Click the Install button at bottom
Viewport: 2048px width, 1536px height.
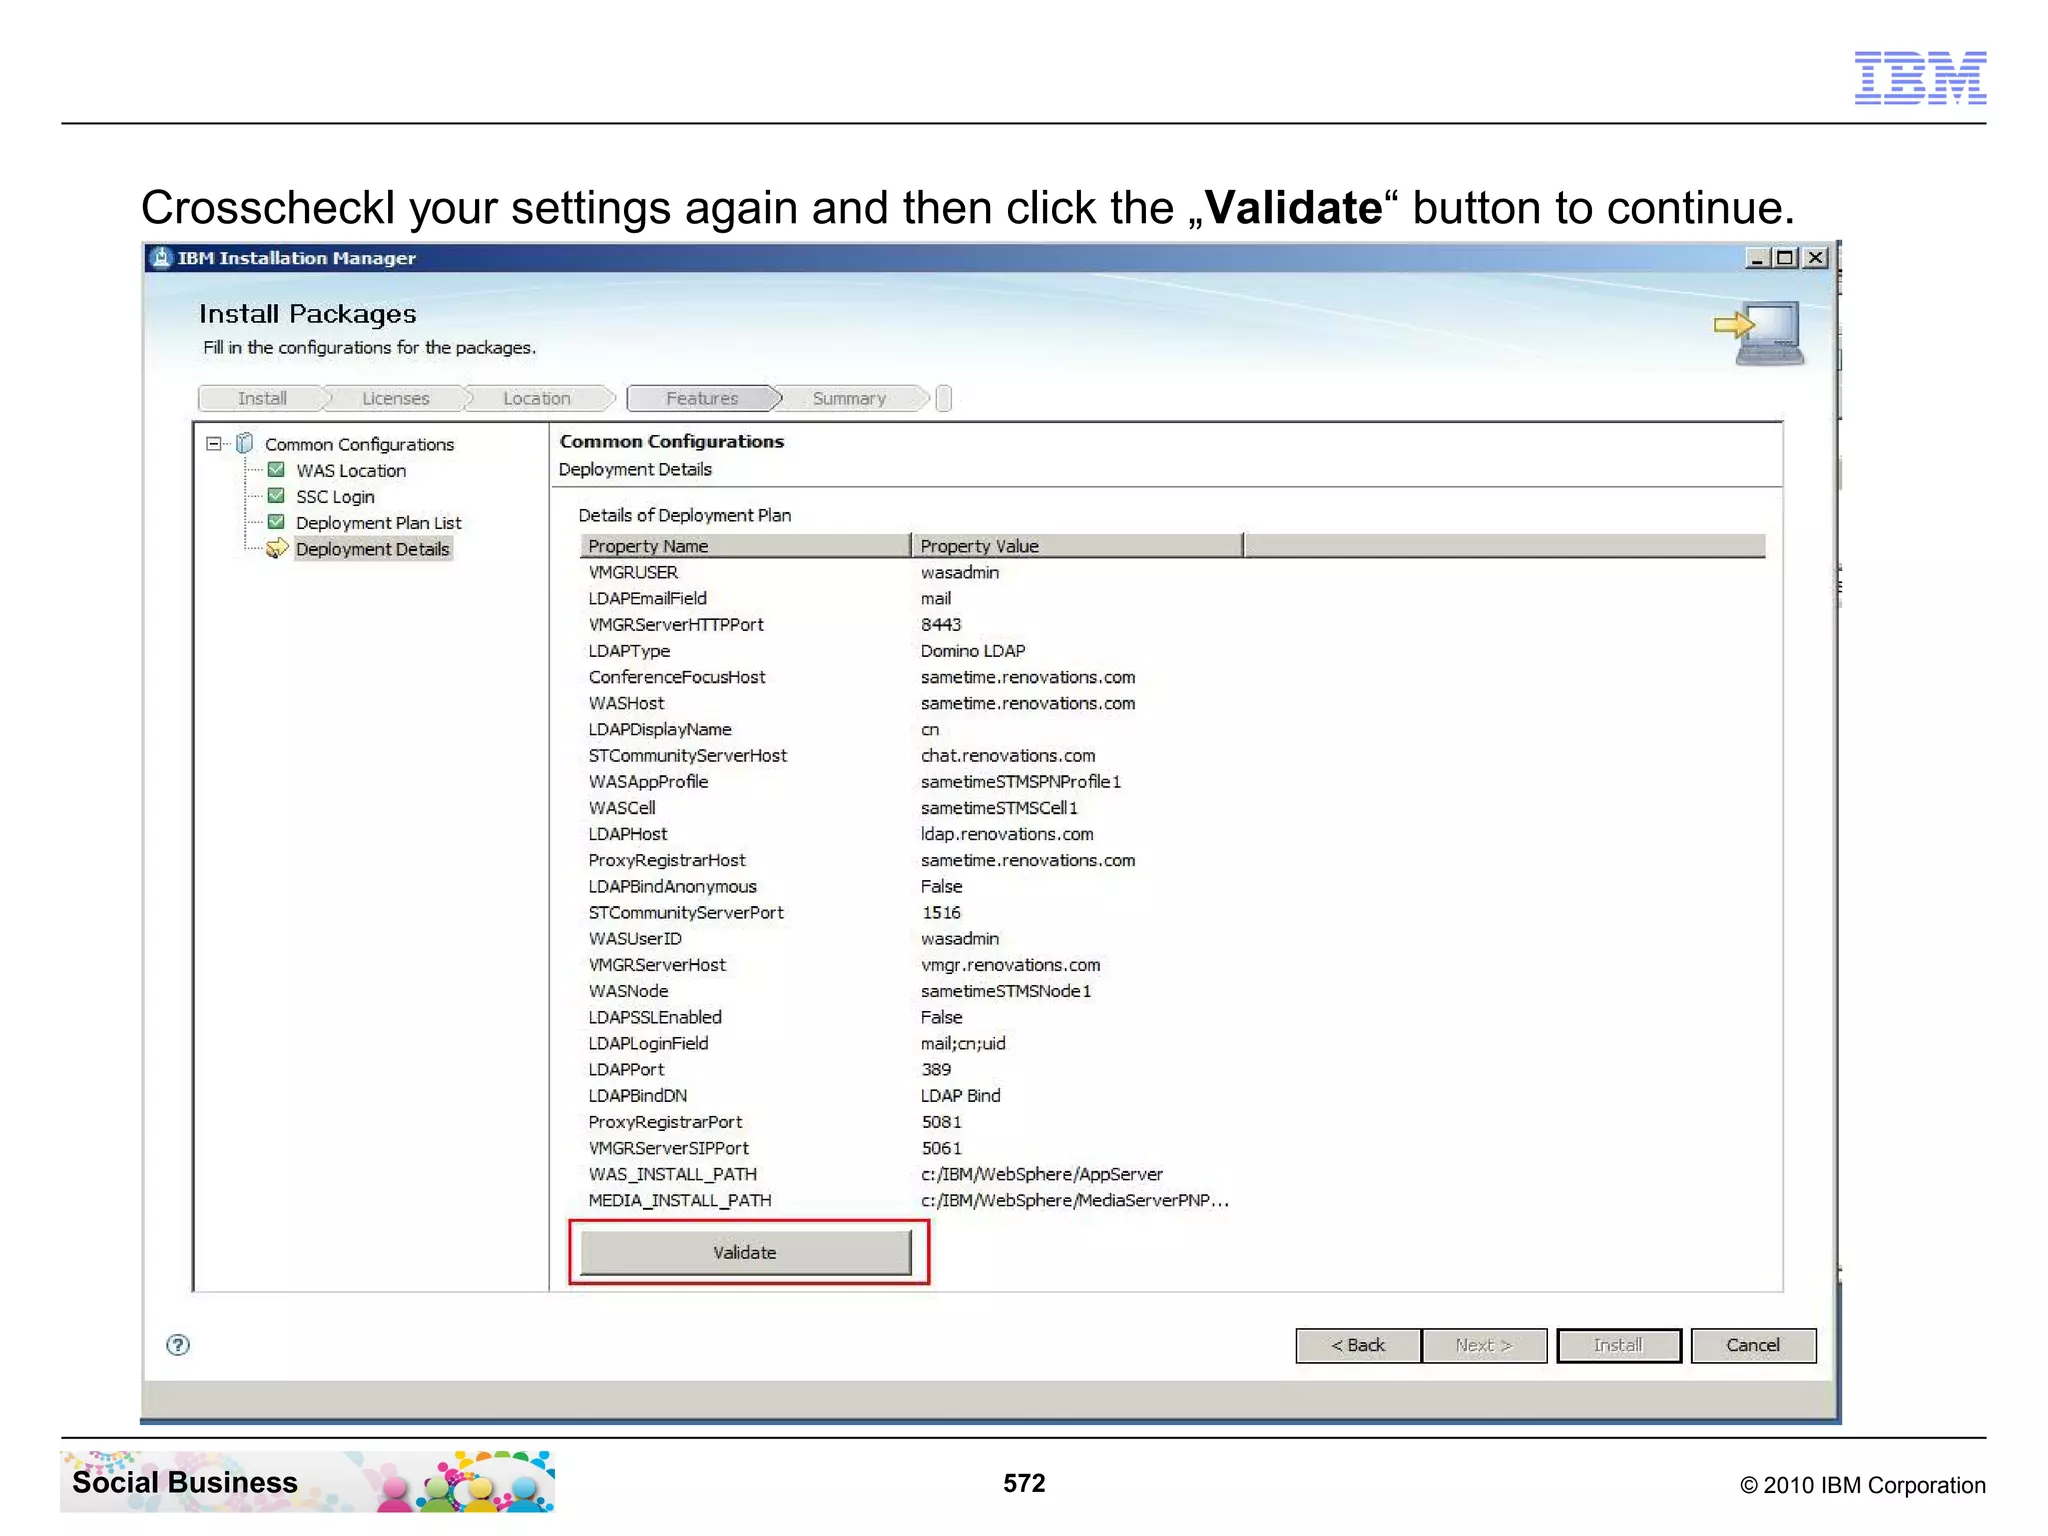coord(1618,1345)
